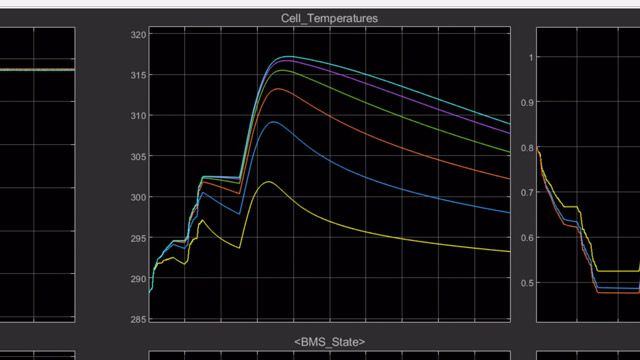Click the 290 y-axis label

[138, 279]
